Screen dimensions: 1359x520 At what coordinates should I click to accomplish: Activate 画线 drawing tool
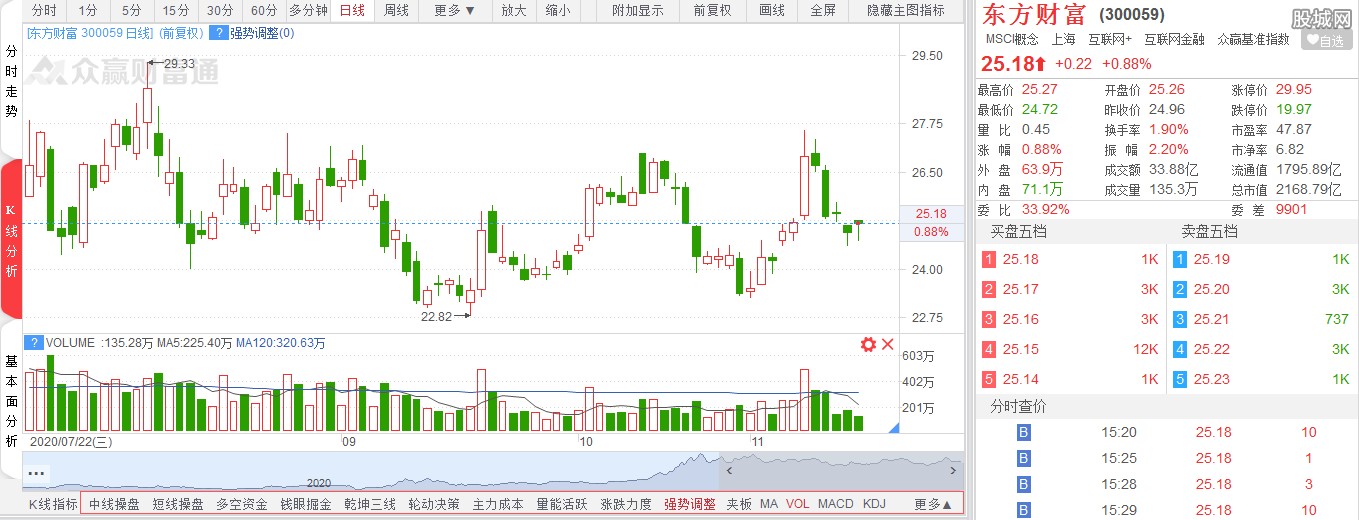[x=772, y=11]
